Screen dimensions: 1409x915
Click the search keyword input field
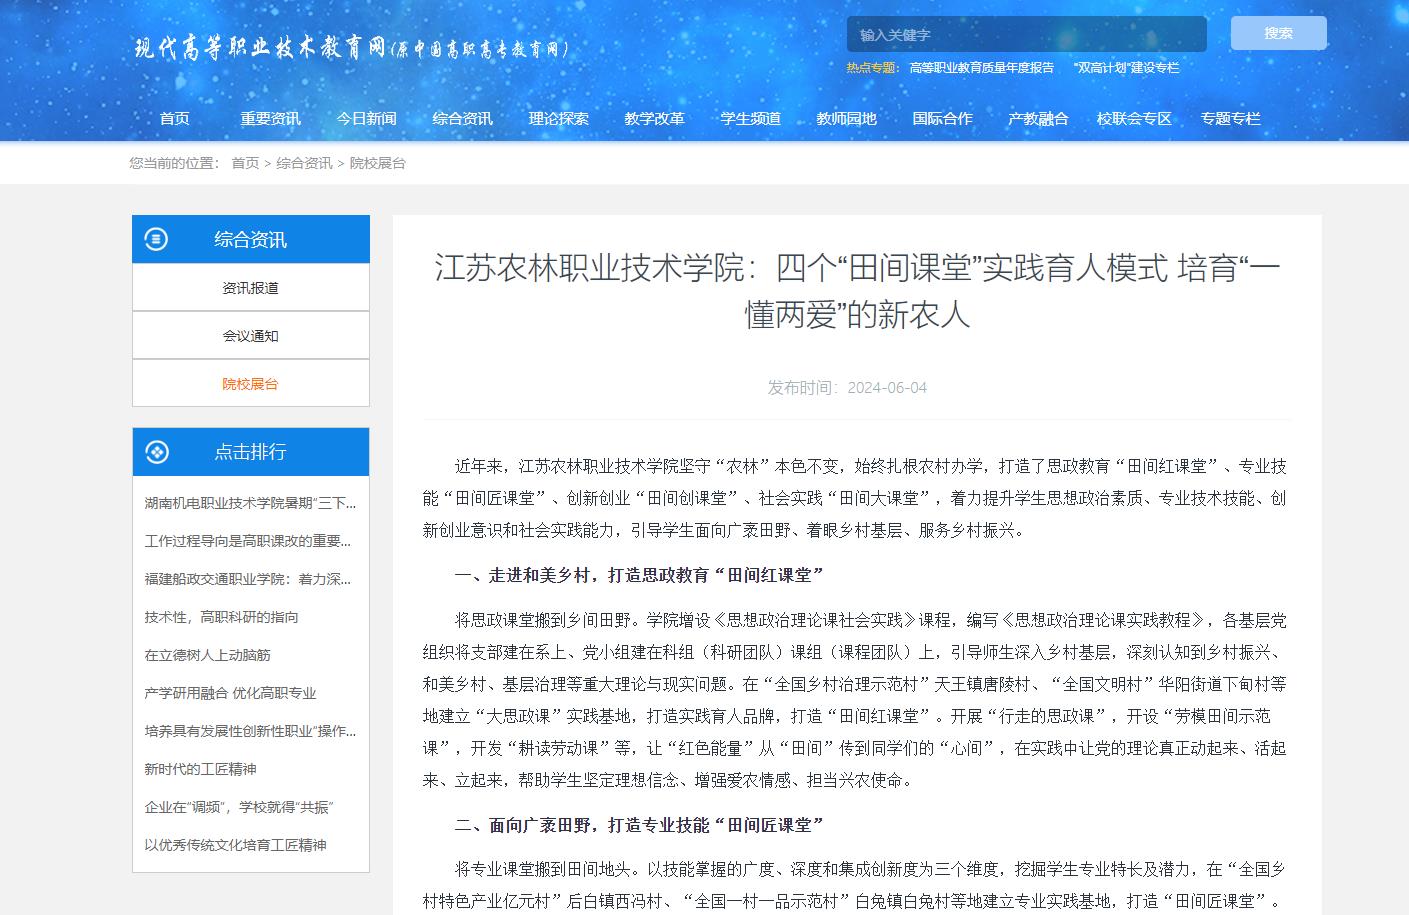[1026, 35]
